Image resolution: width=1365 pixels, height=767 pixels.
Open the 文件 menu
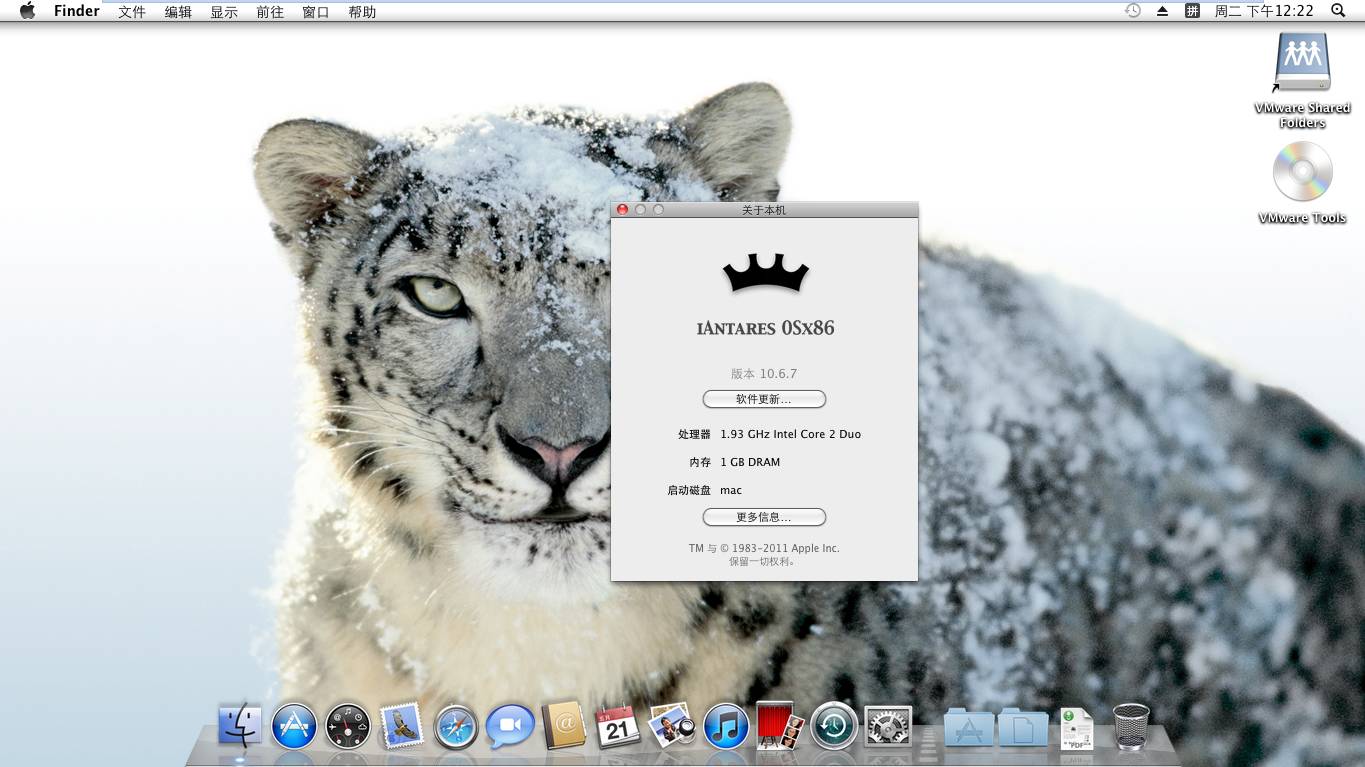(x=132, y=12)
